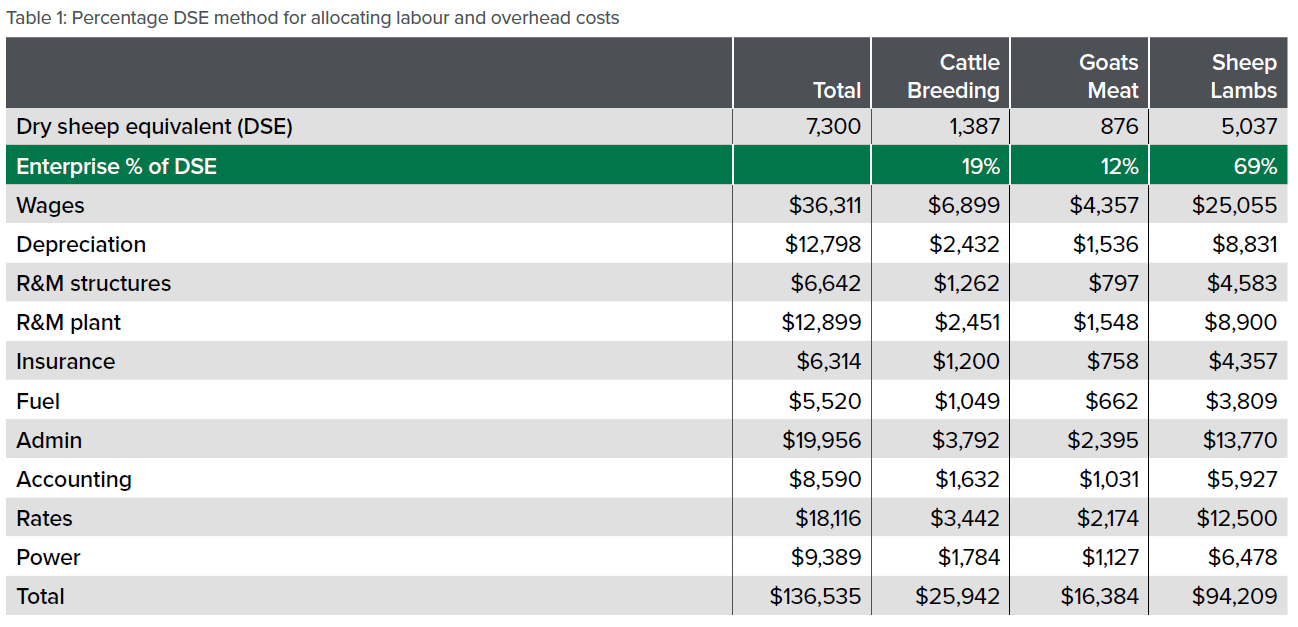
Task: Click the grand total $136,535 cell
Action: 815,596
